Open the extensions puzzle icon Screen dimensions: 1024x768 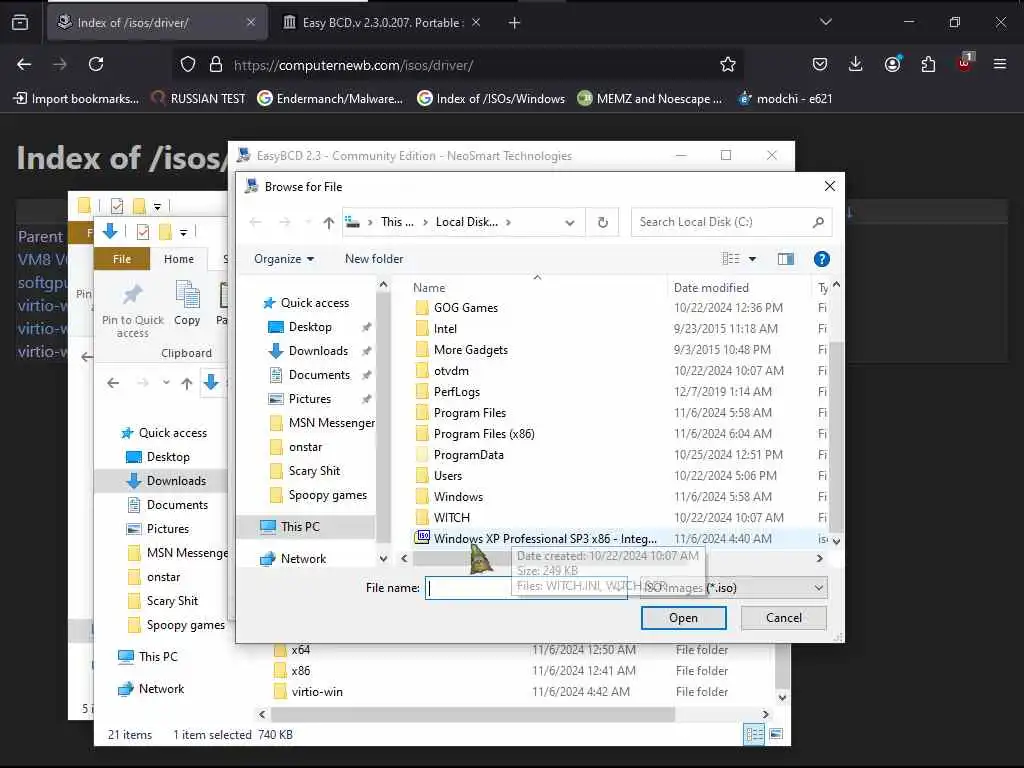tap(928, 64)
